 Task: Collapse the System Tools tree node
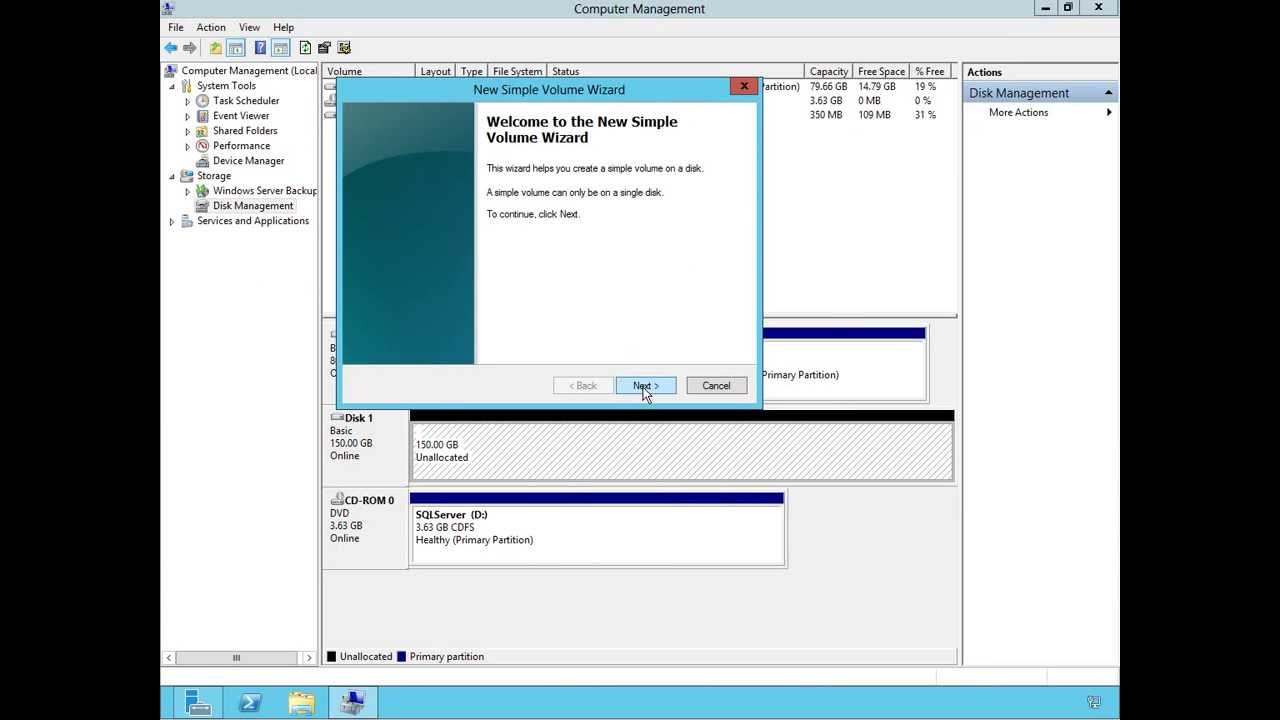tap(172, 87)
